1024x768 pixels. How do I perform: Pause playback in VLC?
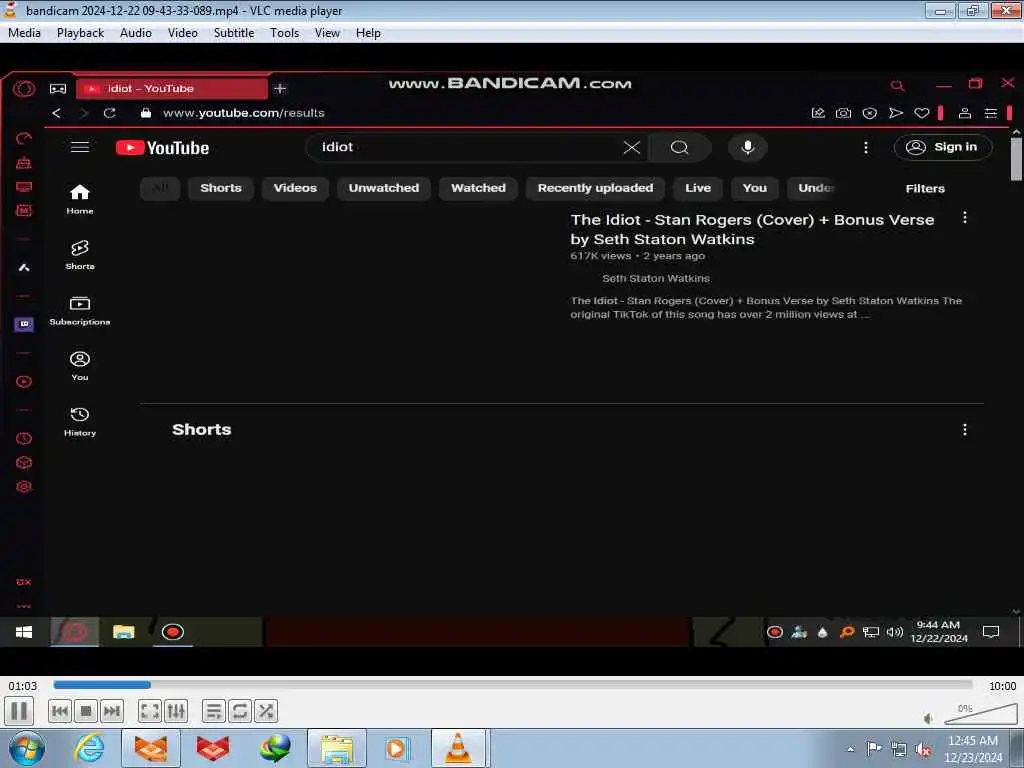(x=19, y=711)
